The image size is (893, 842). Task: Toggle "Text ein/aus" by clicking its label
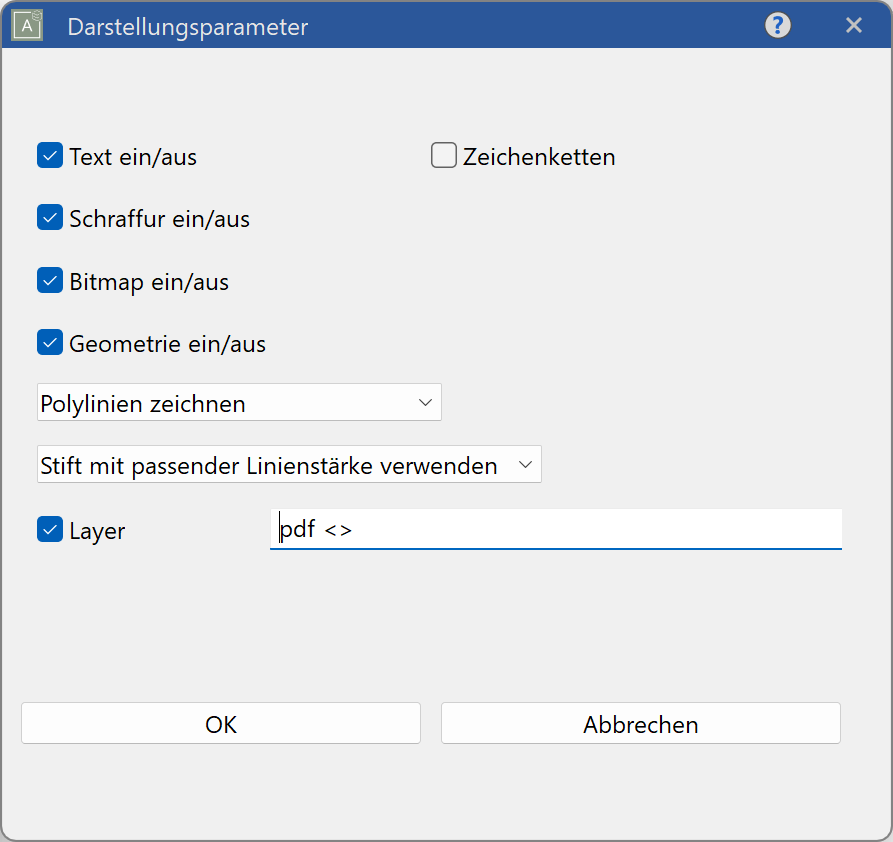tap(132, 156)
